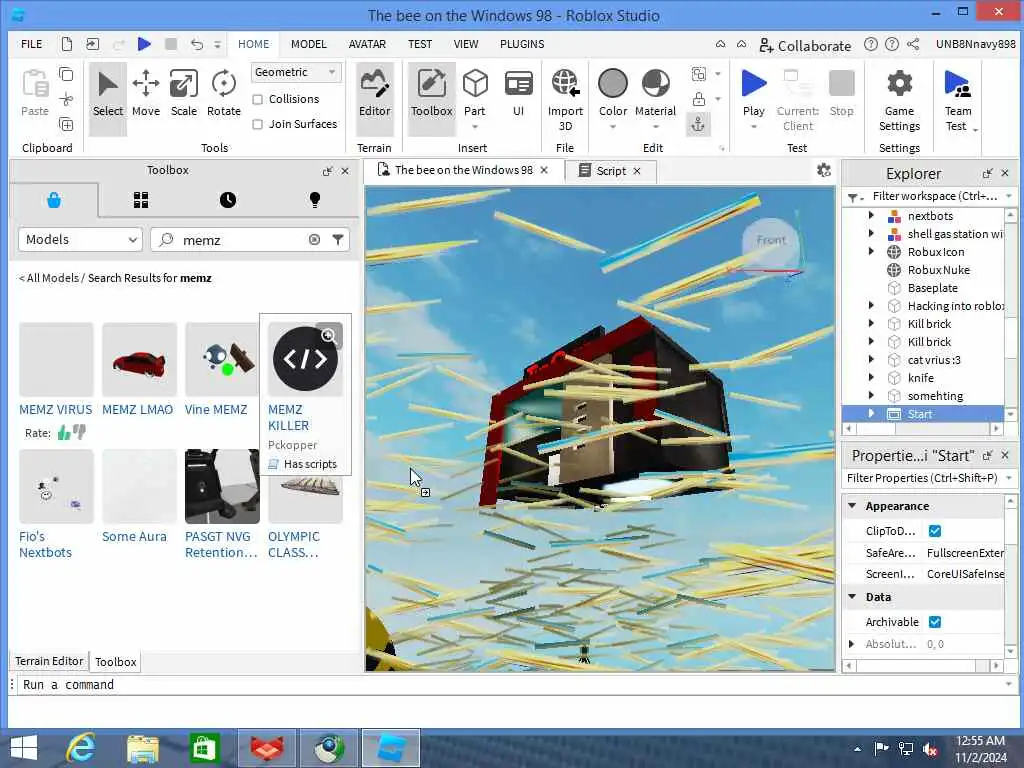Open Toolbox Creations lightbulb tab

pos(315,200)
